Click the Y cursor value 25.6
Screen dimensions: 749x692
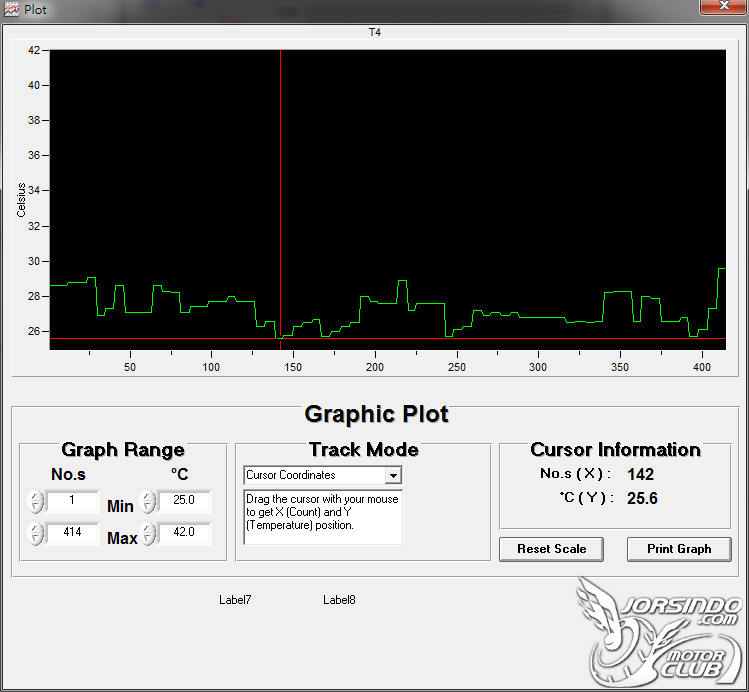click(x=642, y=499)
